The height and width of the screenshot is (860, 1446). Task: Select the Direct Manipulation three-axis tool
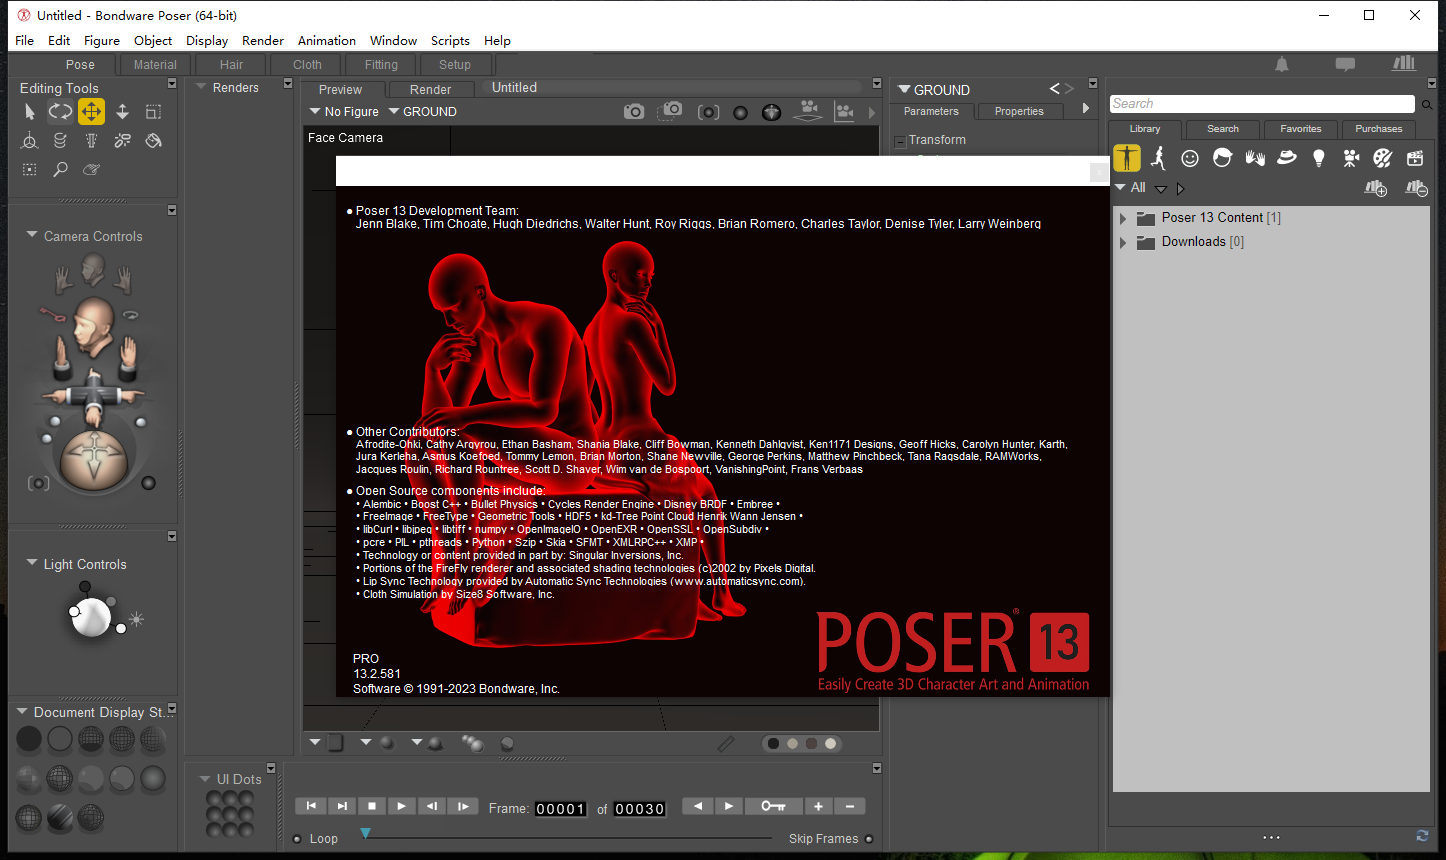point(30,141)
